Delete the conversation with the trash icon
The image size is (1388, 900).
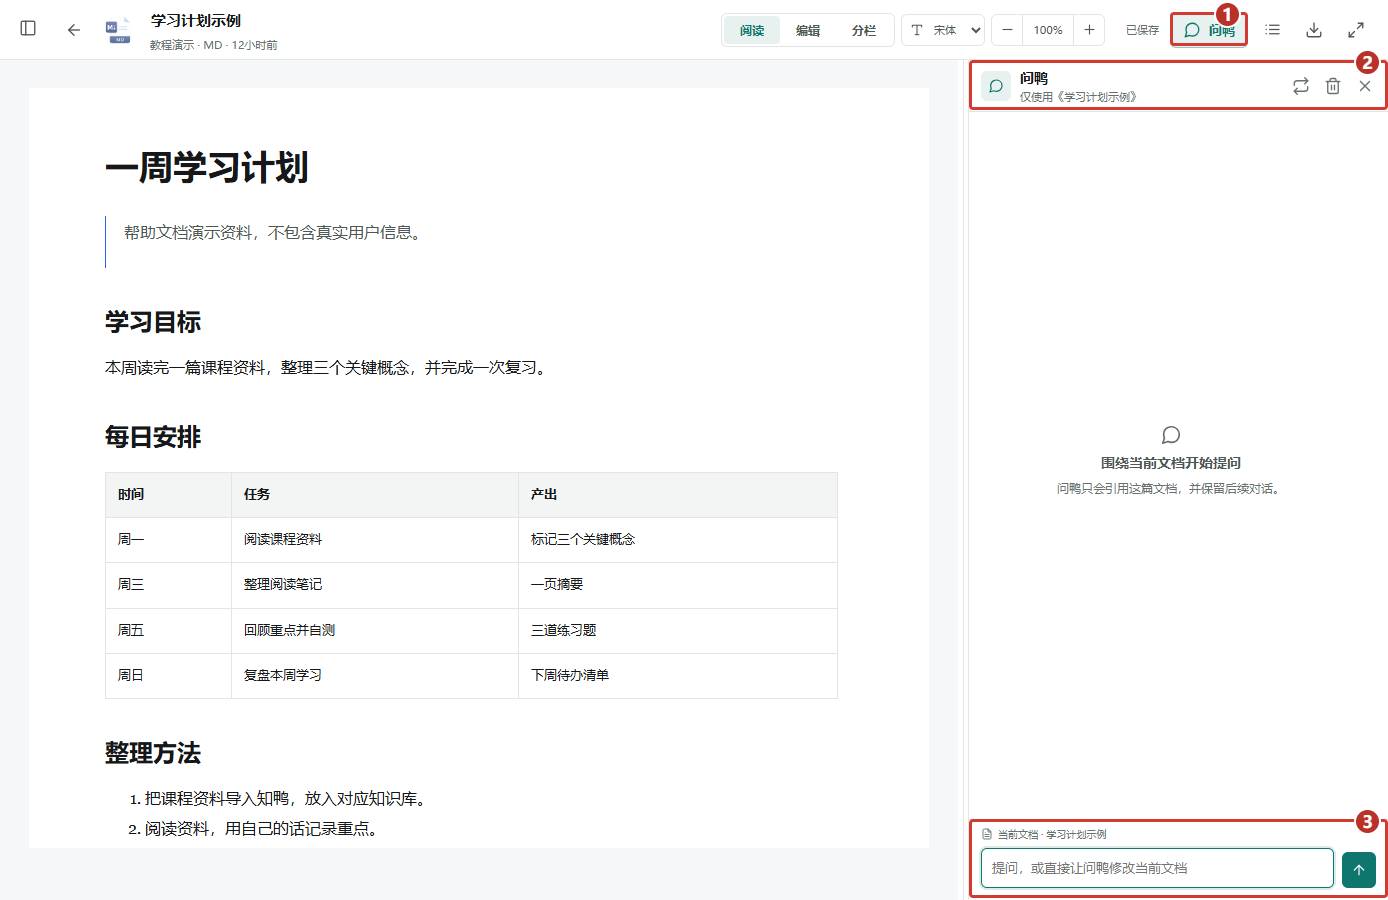[1333, 86]
